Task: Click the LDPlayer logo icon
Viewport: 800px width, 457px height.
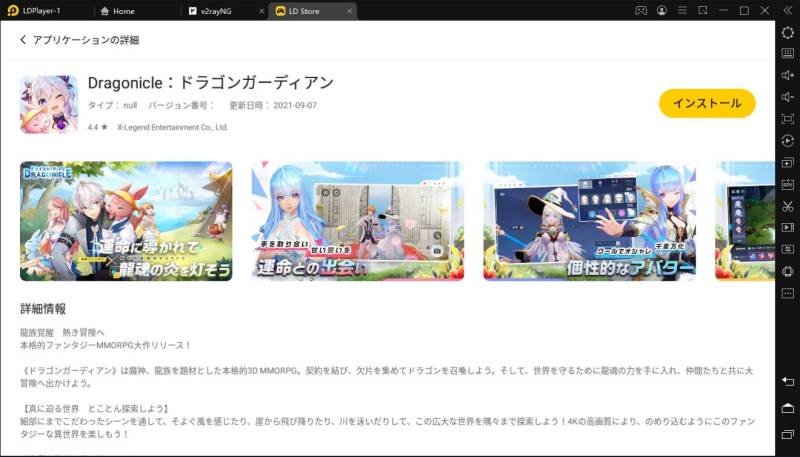Action: [x=13, y=11]
